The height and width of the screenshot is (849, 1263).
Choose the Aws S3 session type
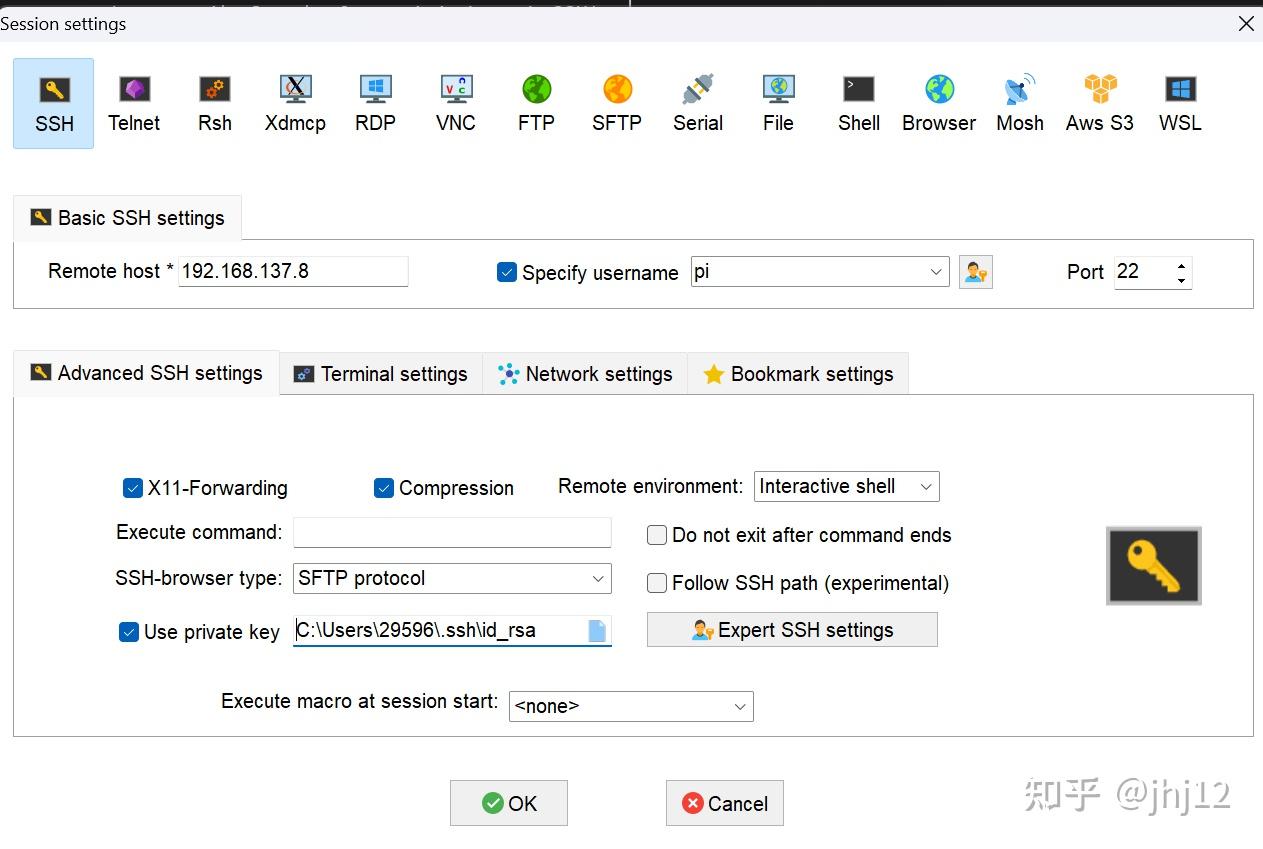1099,103
